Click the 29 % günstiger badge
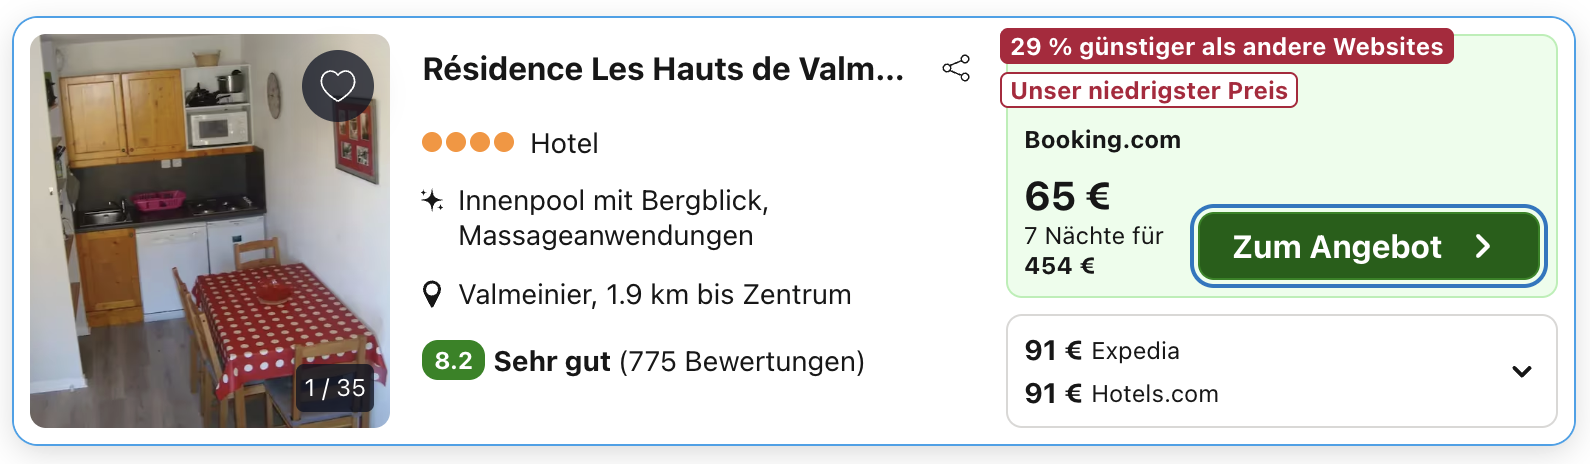 click(x=1226, y=47)
